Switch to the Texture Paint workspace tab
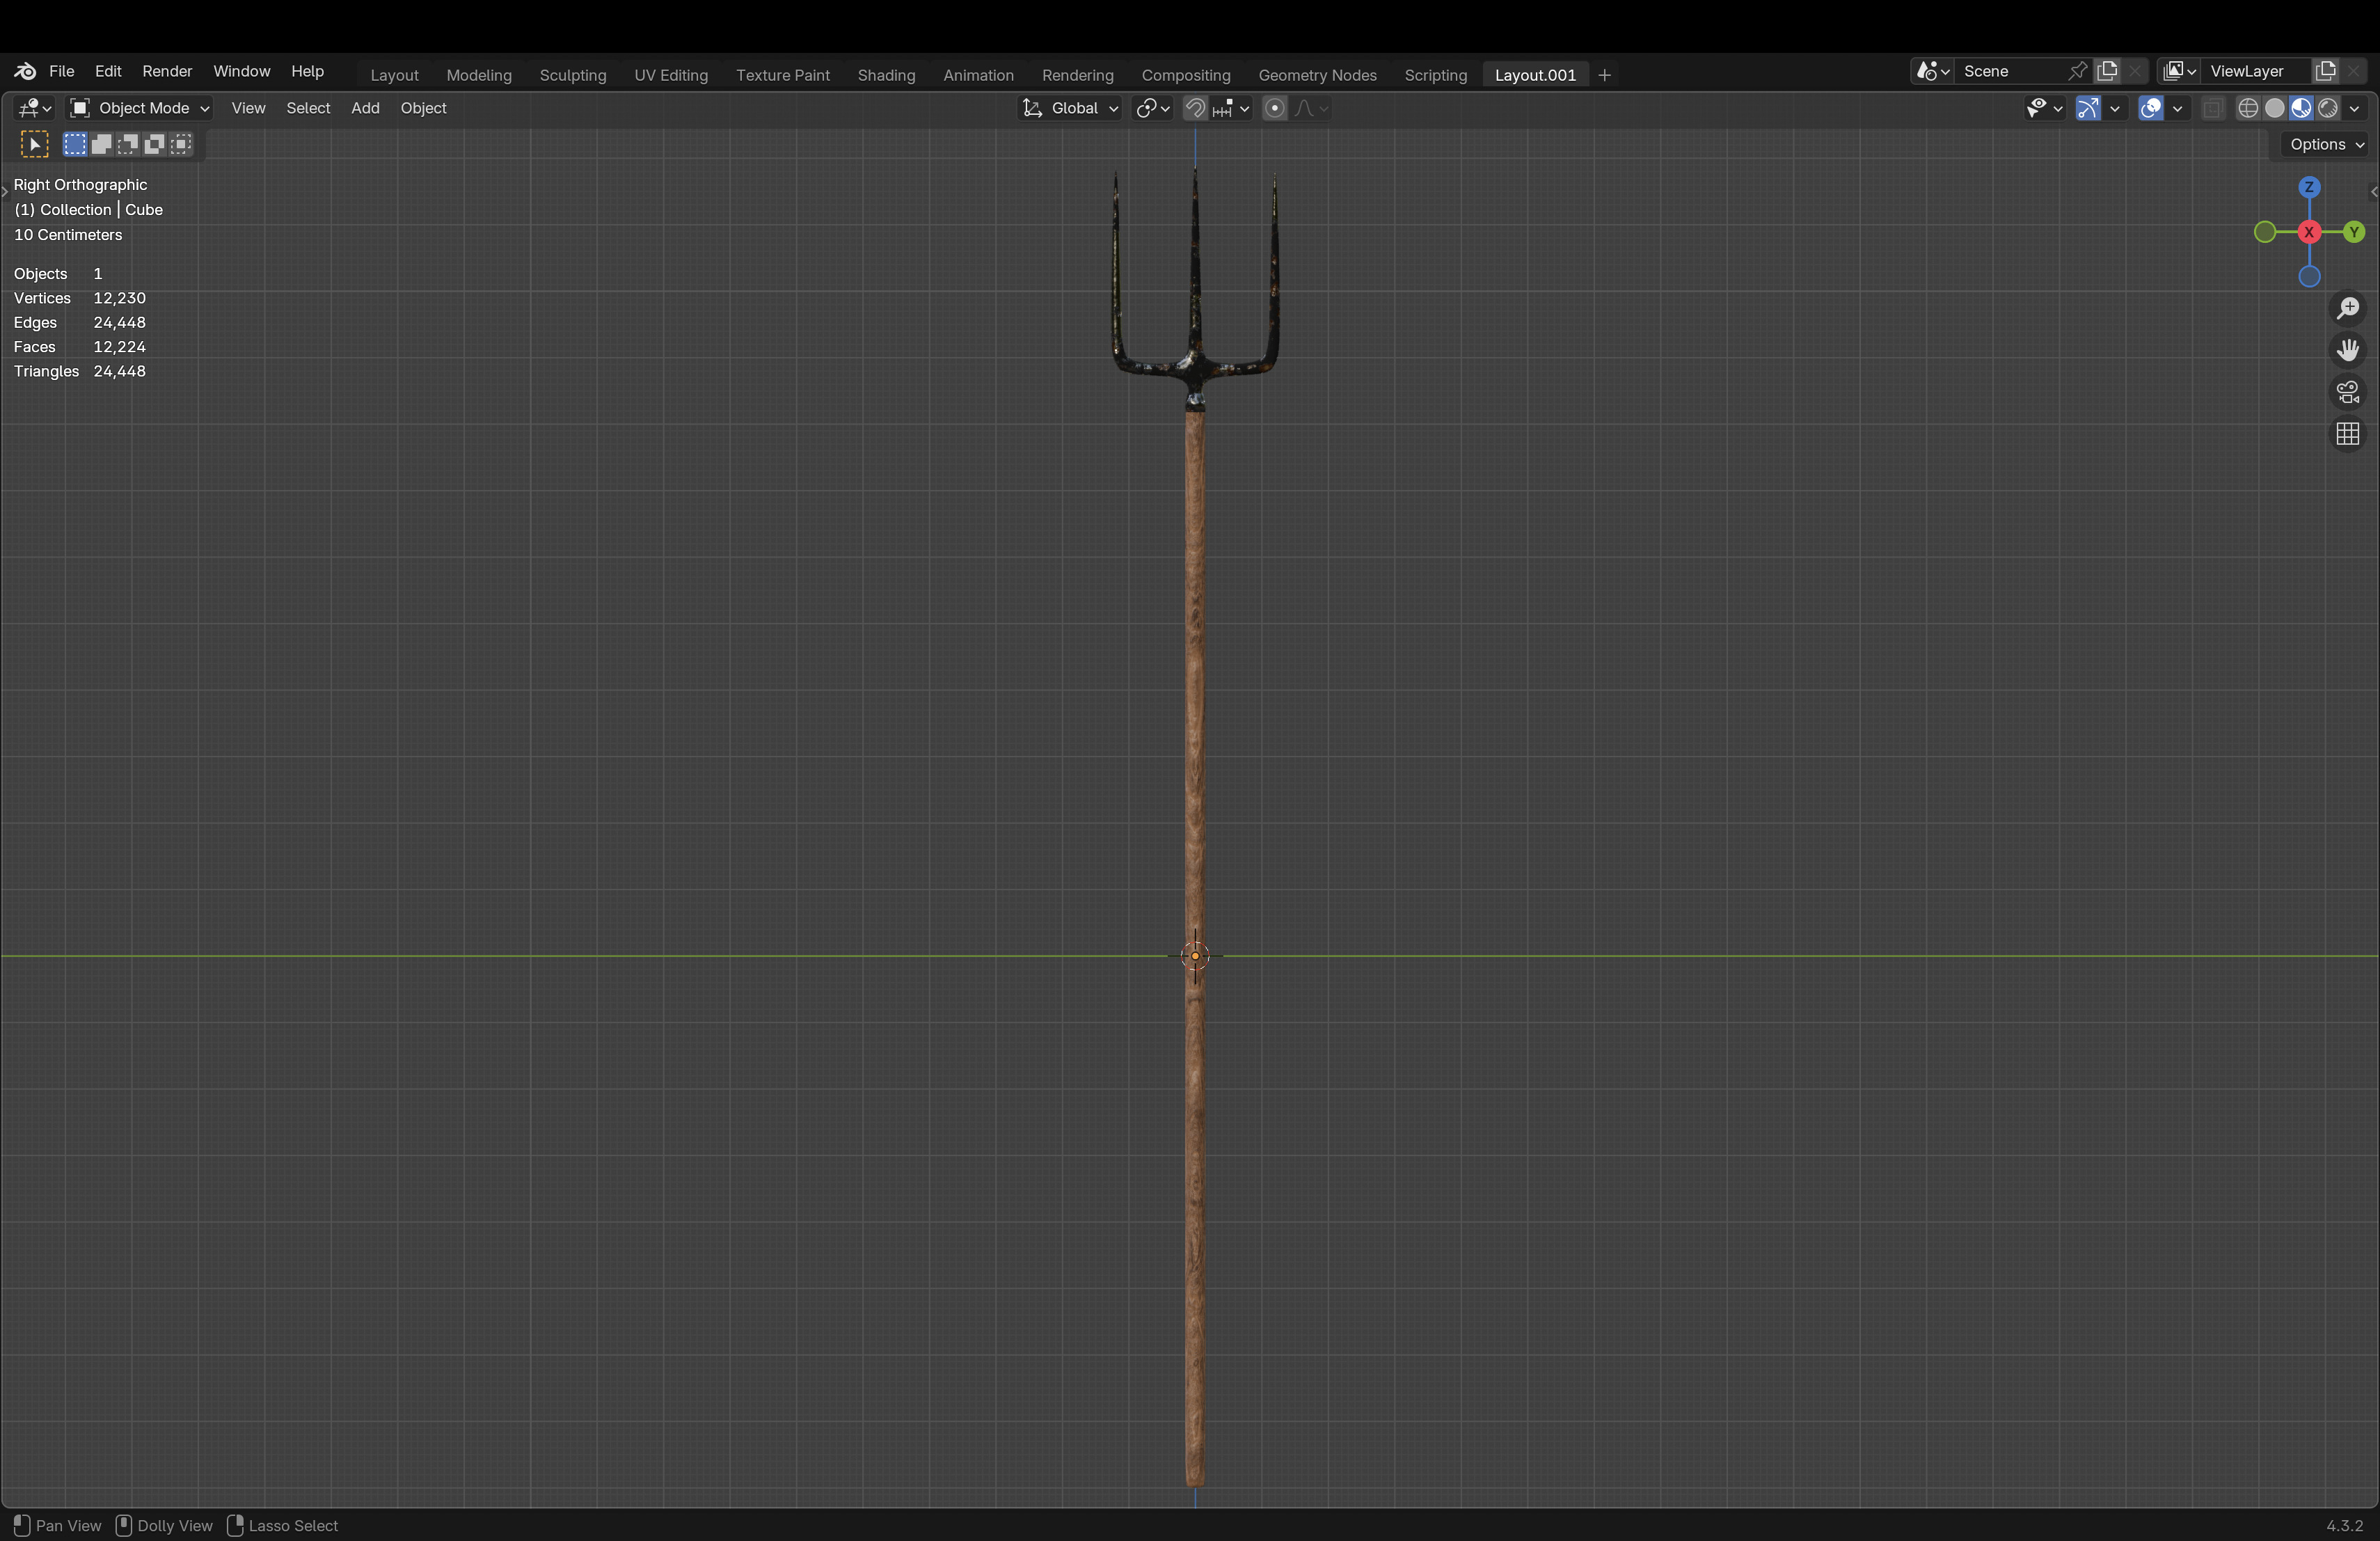2380x1541 pixels. click(x=783, y=75)
